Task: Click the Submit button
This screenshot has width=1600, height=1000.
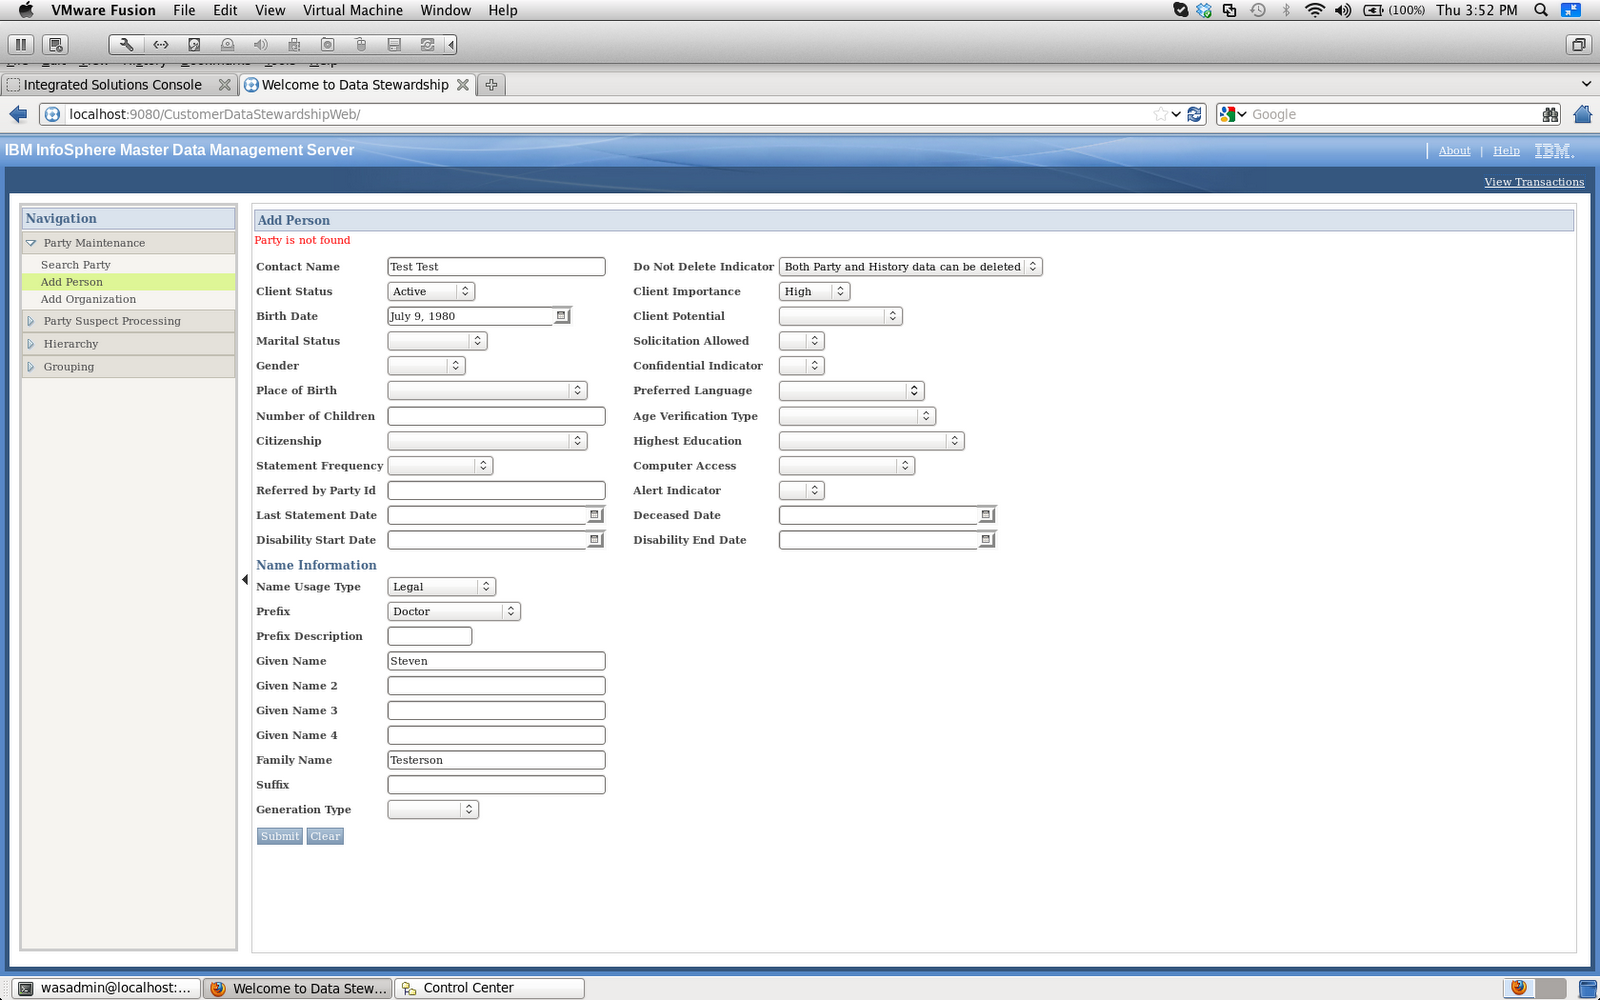Action: (x=278, y=836)
